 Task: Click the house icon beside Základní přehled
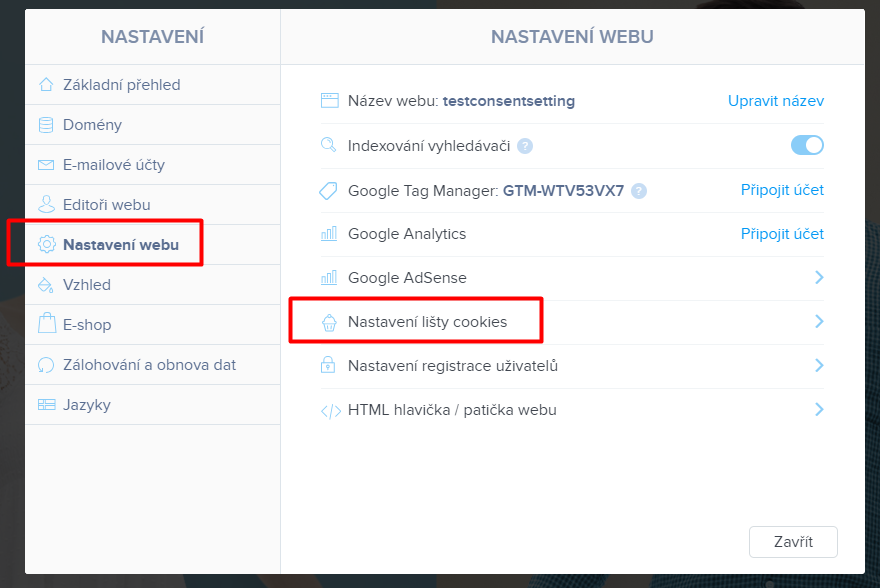[46, 85]
